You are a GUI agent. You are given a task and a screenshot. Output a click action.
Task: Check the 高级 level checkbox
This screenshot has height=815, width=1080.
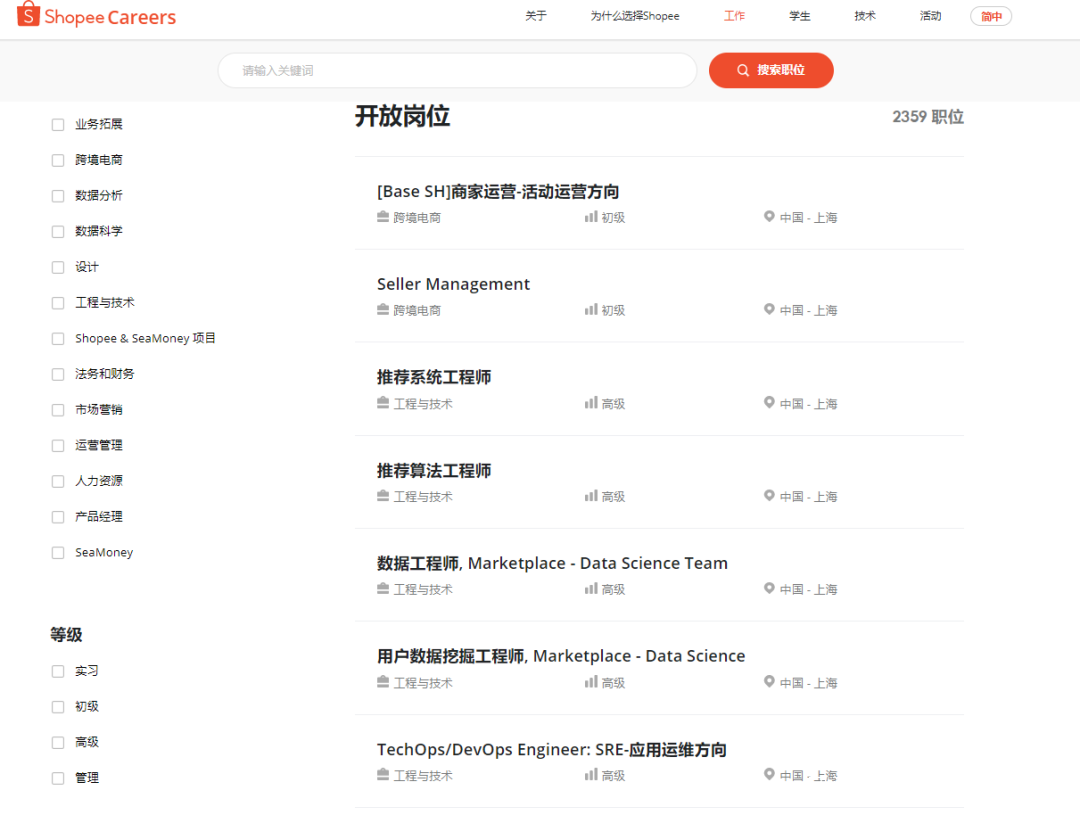[x=58, y=743]
